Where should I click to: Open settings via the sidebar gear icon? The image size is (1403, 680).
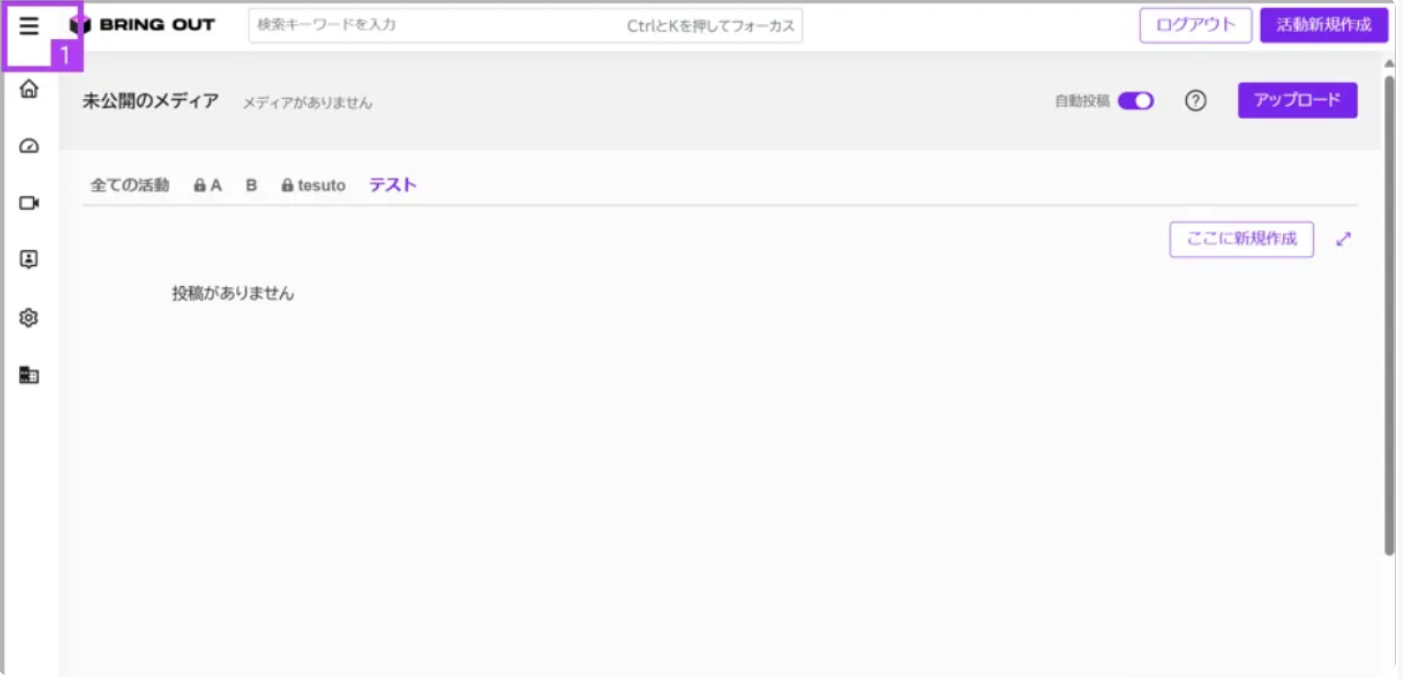click(29, 318)
